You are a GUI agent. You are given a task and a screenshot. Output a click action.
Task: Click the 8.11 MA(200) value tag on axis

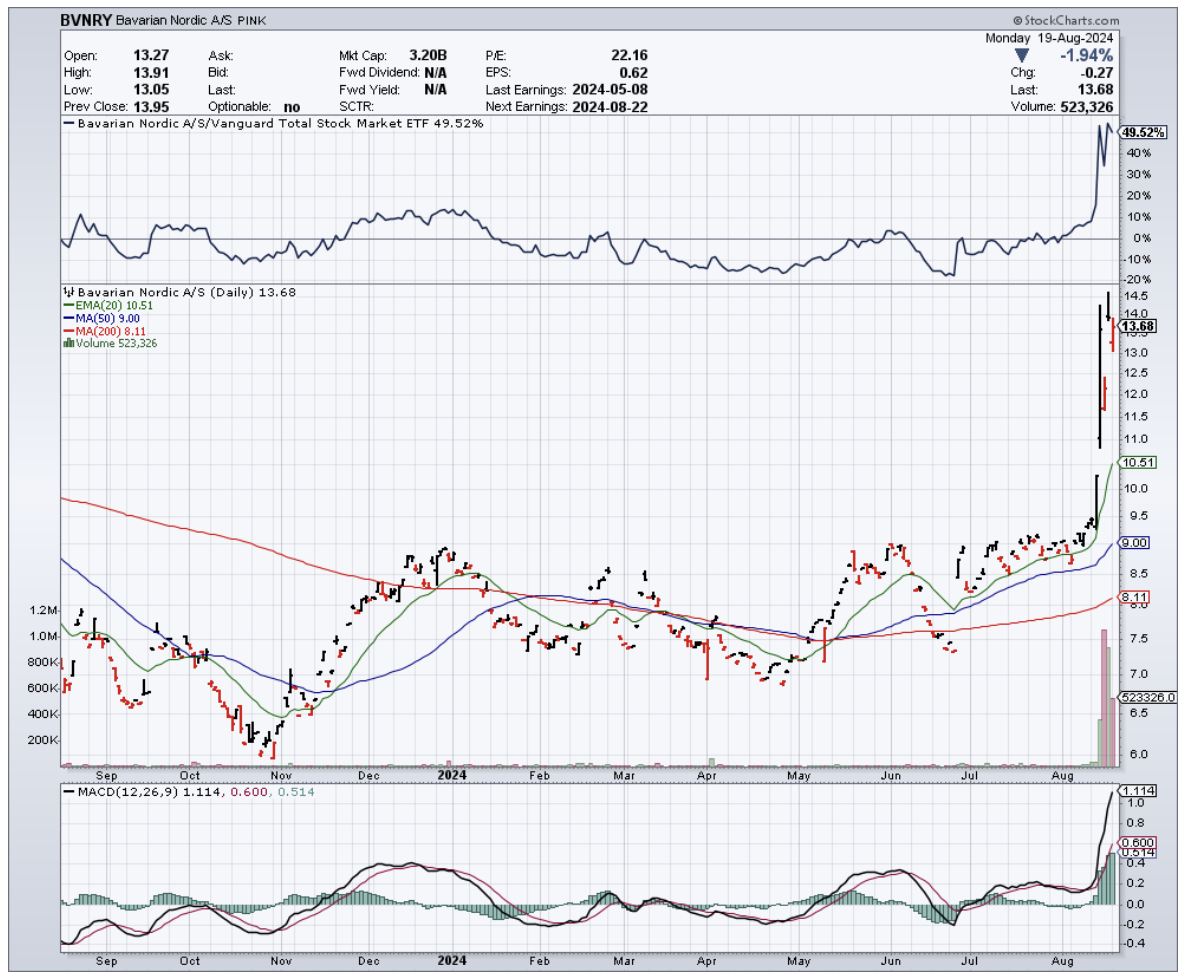point(1135,599)
